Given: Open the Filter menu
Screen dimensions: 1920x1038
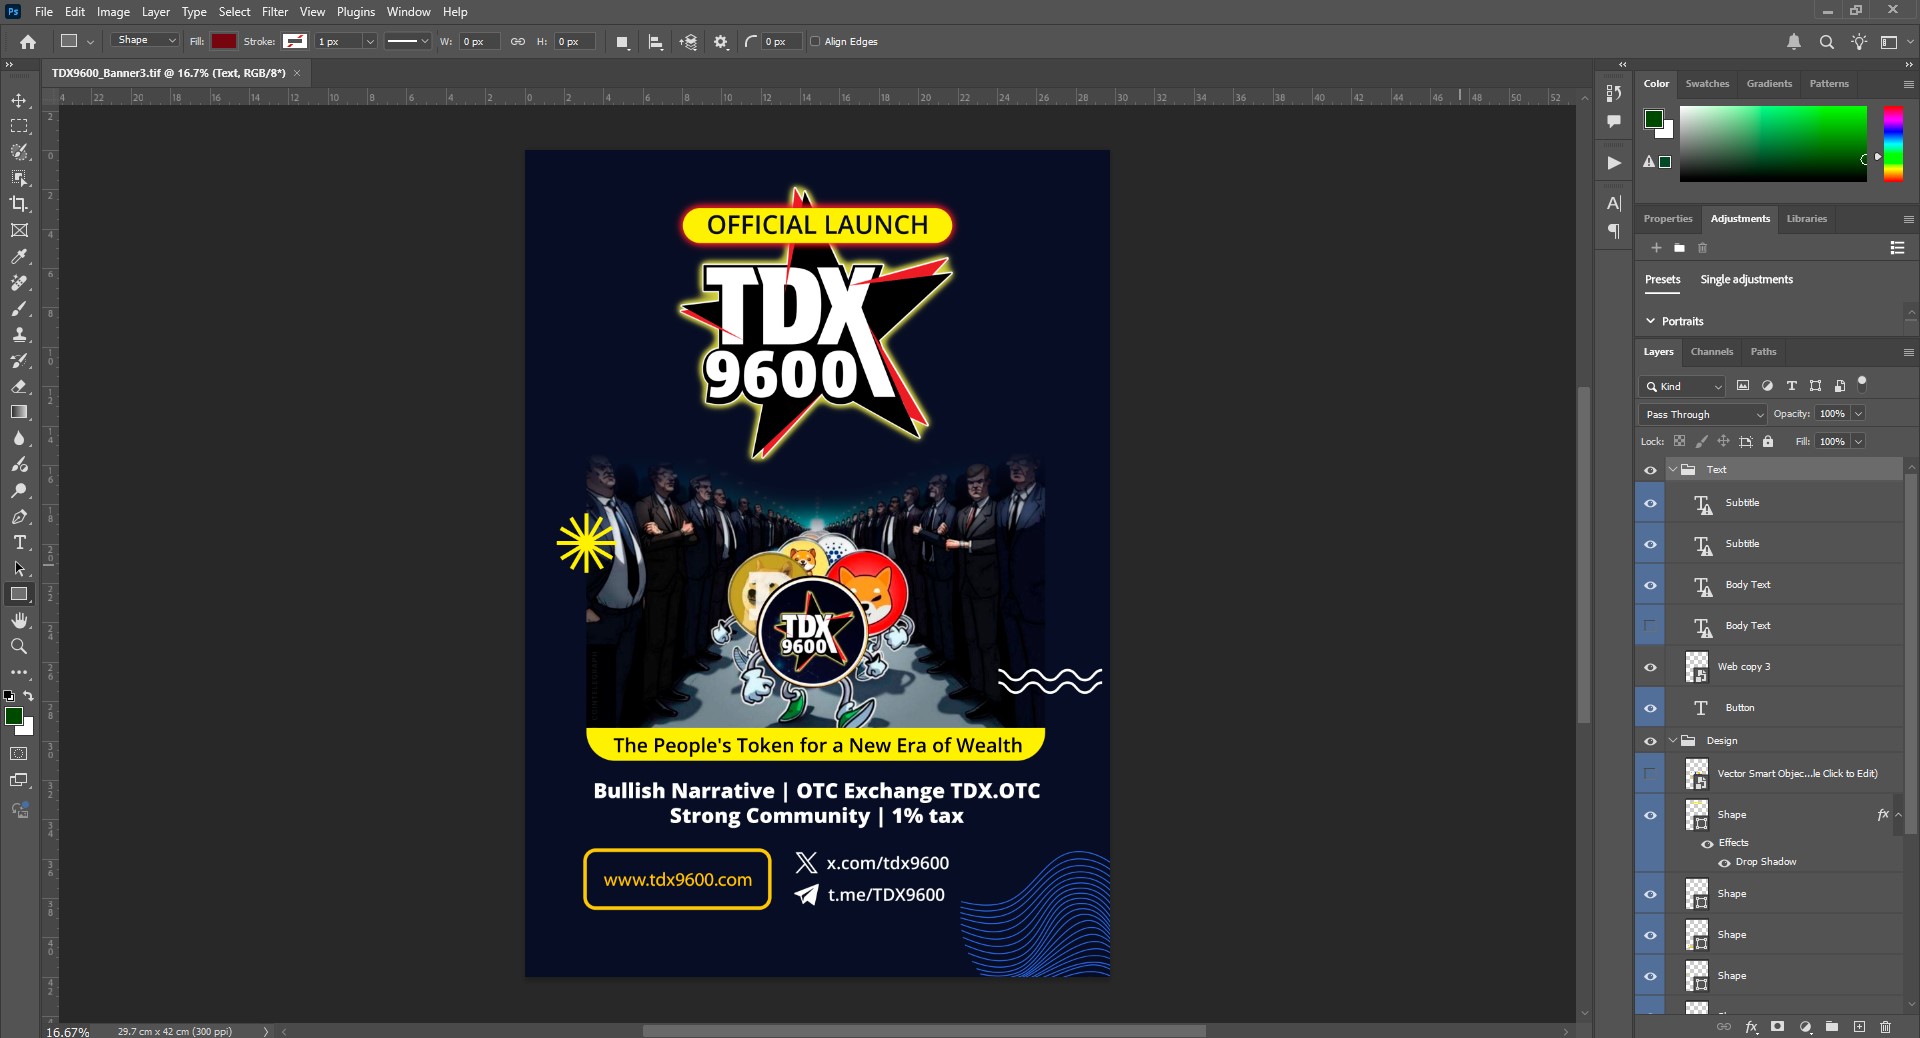Looking at the screenshot, I should point(275,12).
